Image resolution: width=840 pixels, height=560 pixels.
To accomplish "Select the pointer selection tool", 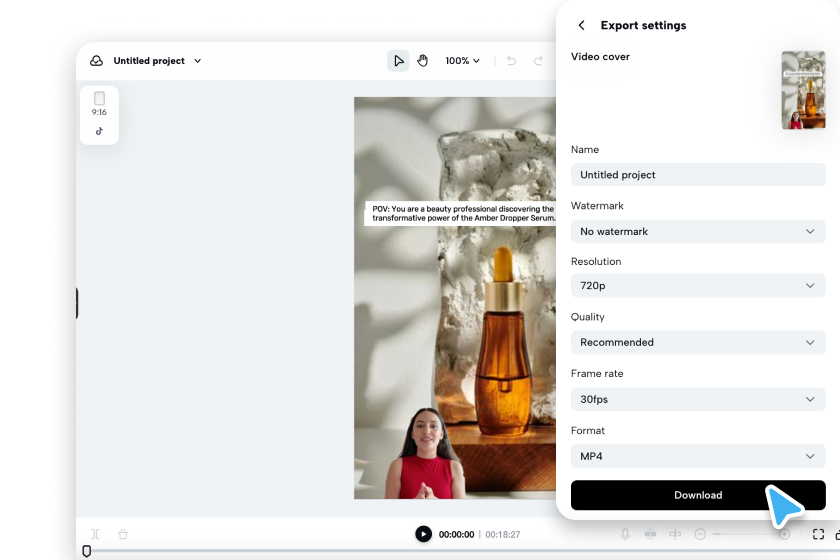I will click(398, 61).
